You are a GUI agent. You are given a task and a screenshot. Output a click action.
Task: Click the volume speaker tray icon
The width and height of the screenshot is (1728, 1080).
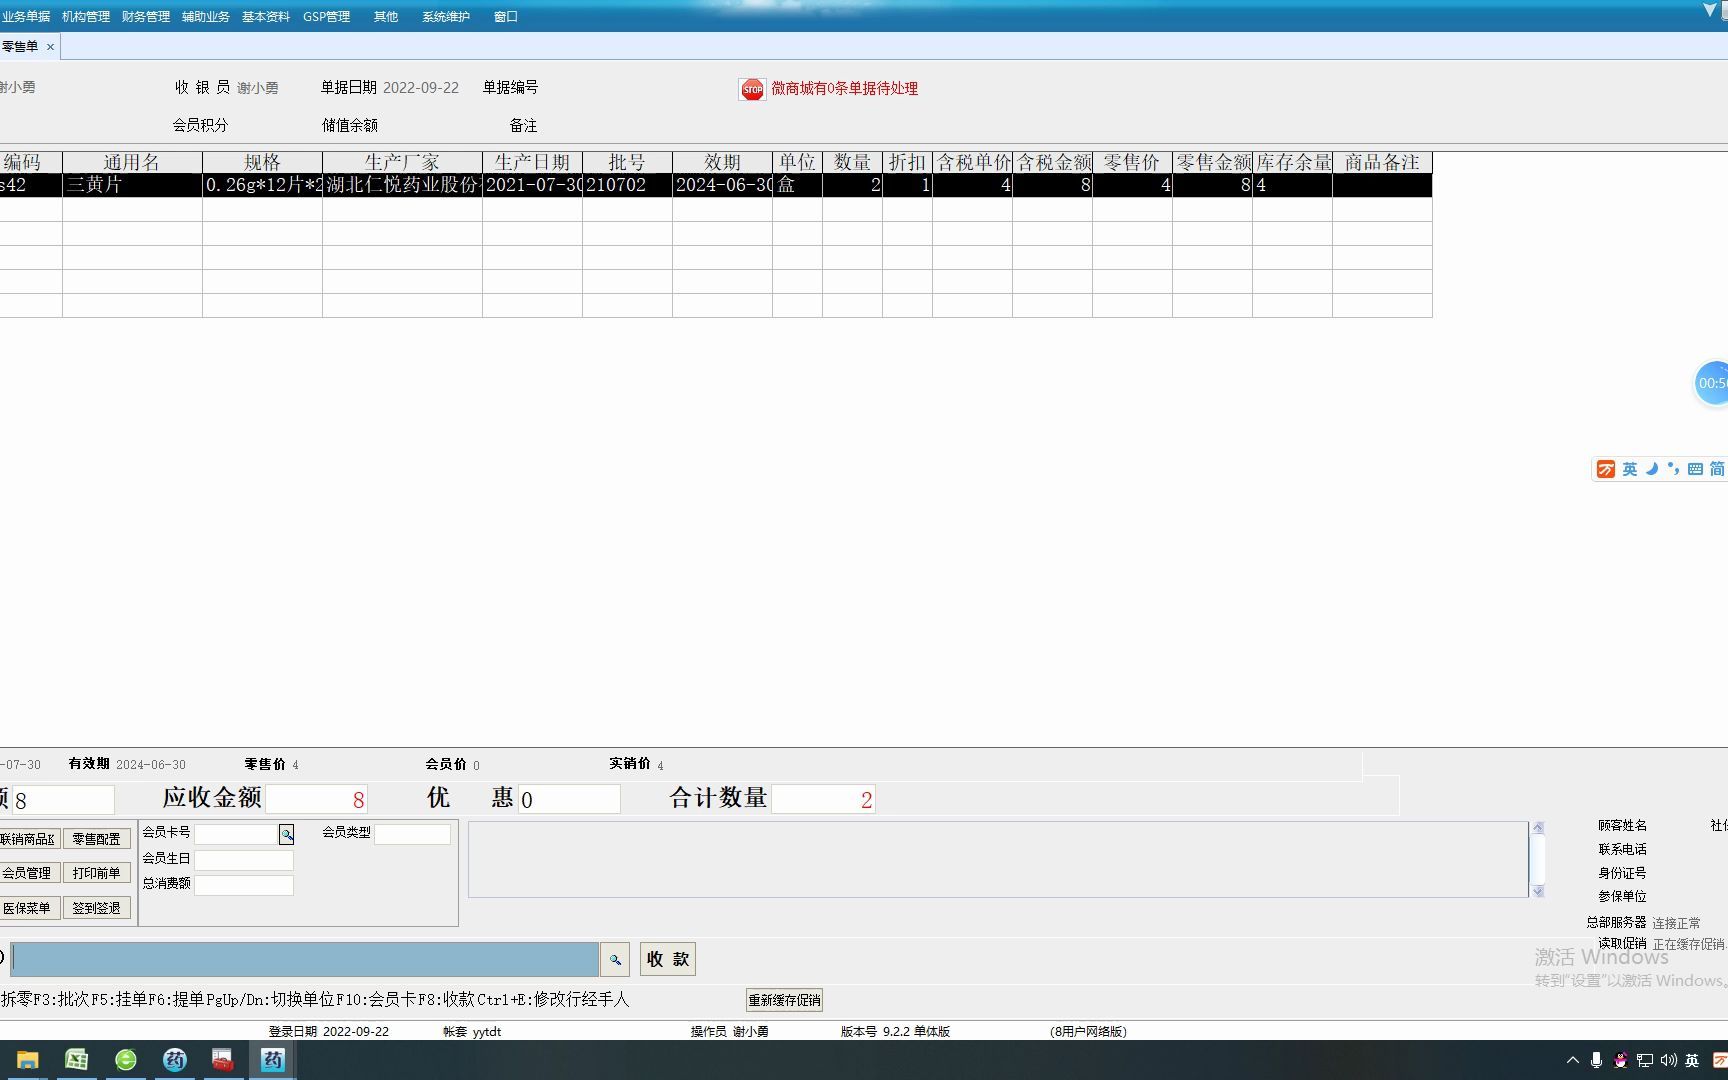coord(1668,1060)
